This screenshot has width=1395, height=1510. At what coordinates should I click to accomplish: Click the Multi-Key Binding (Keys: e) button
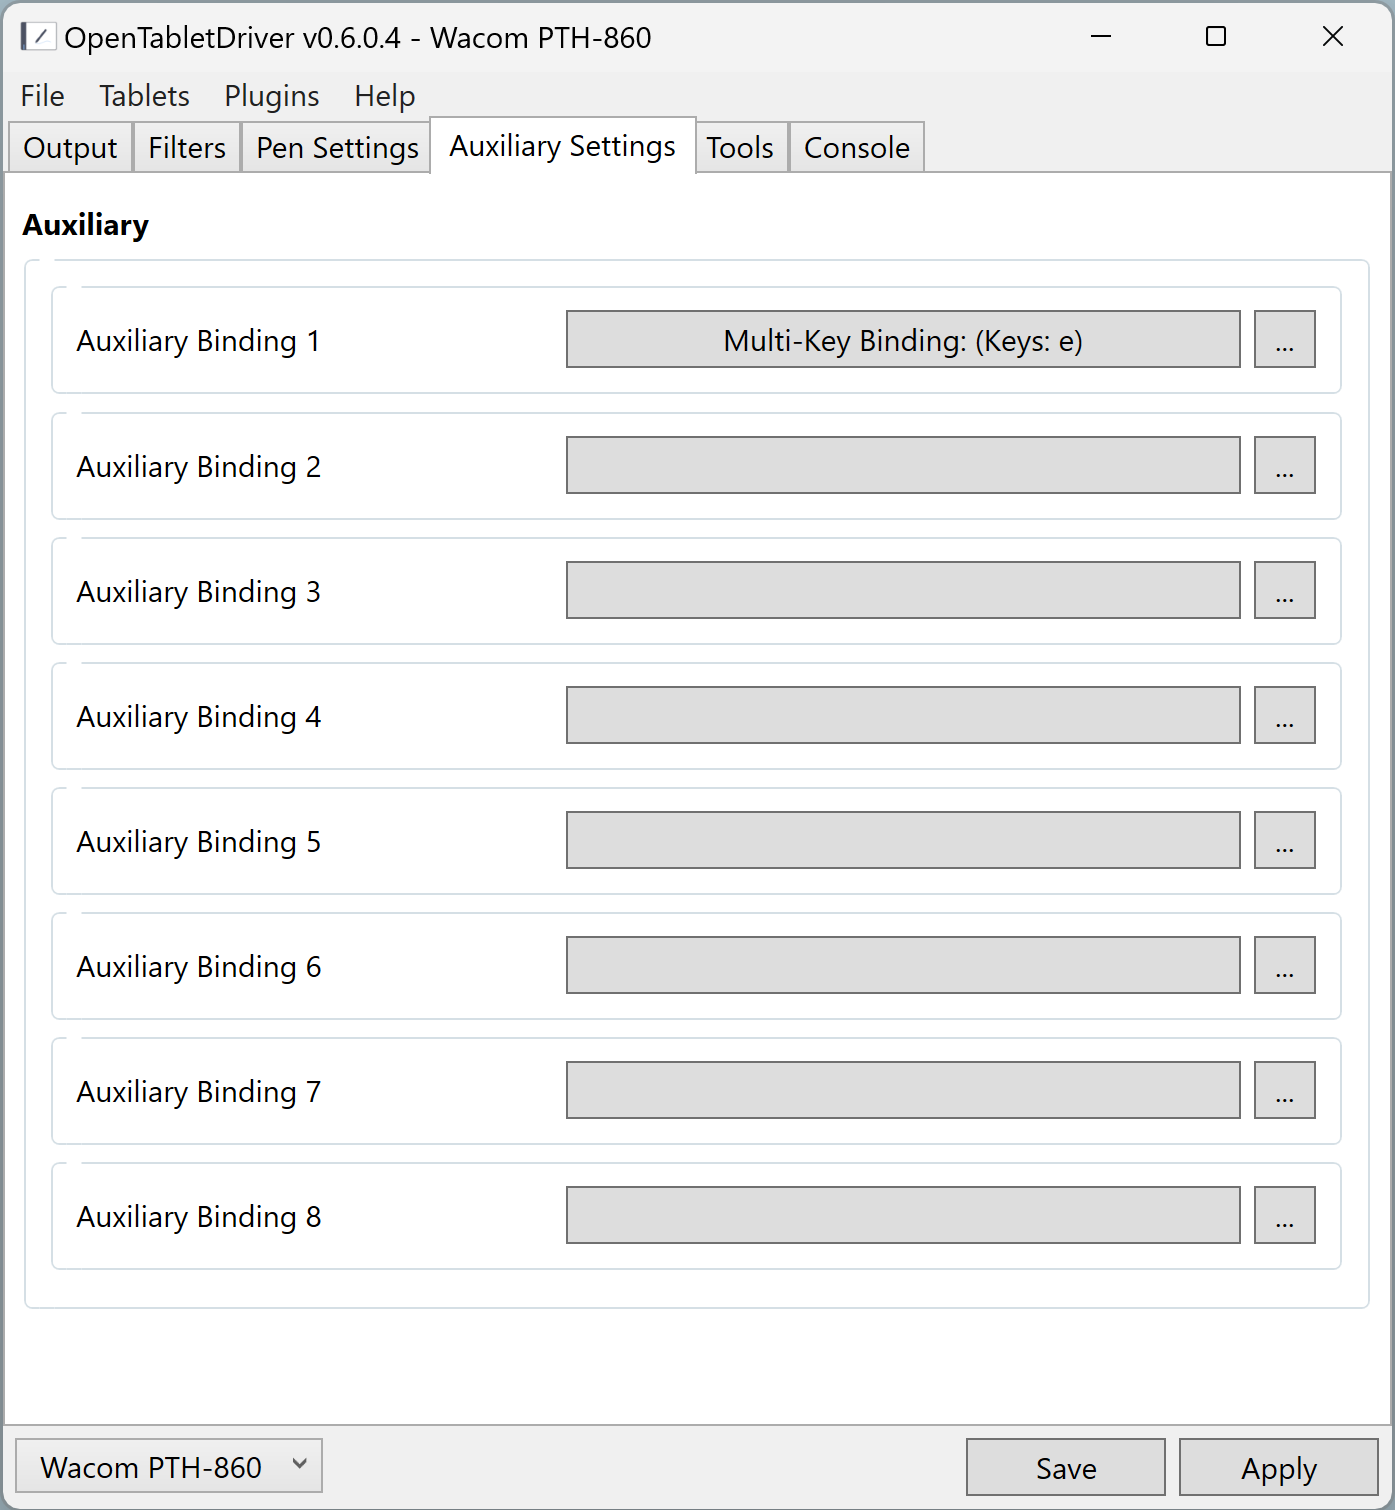(902, 340)
